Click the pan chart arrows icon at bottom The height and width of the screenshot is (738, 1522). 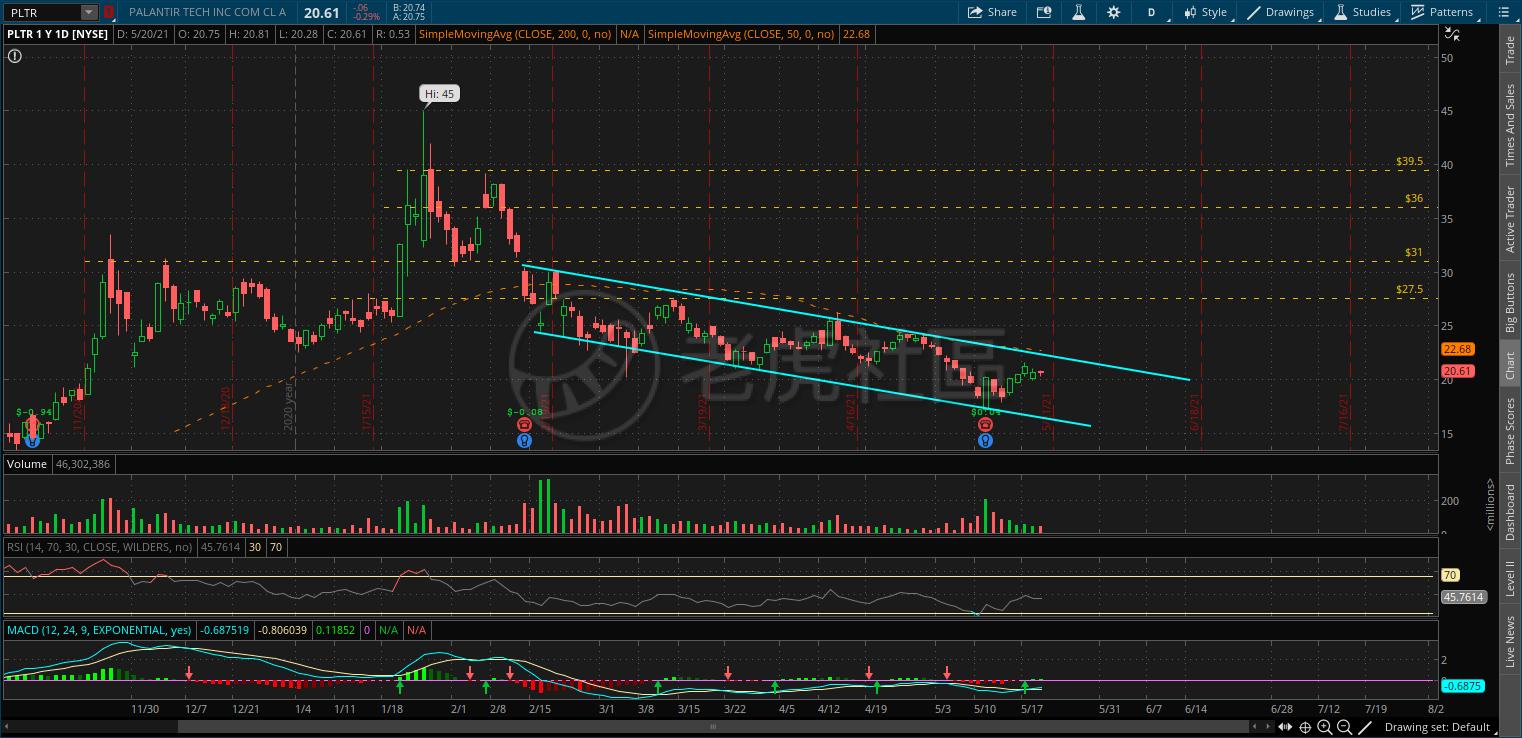1285,727
